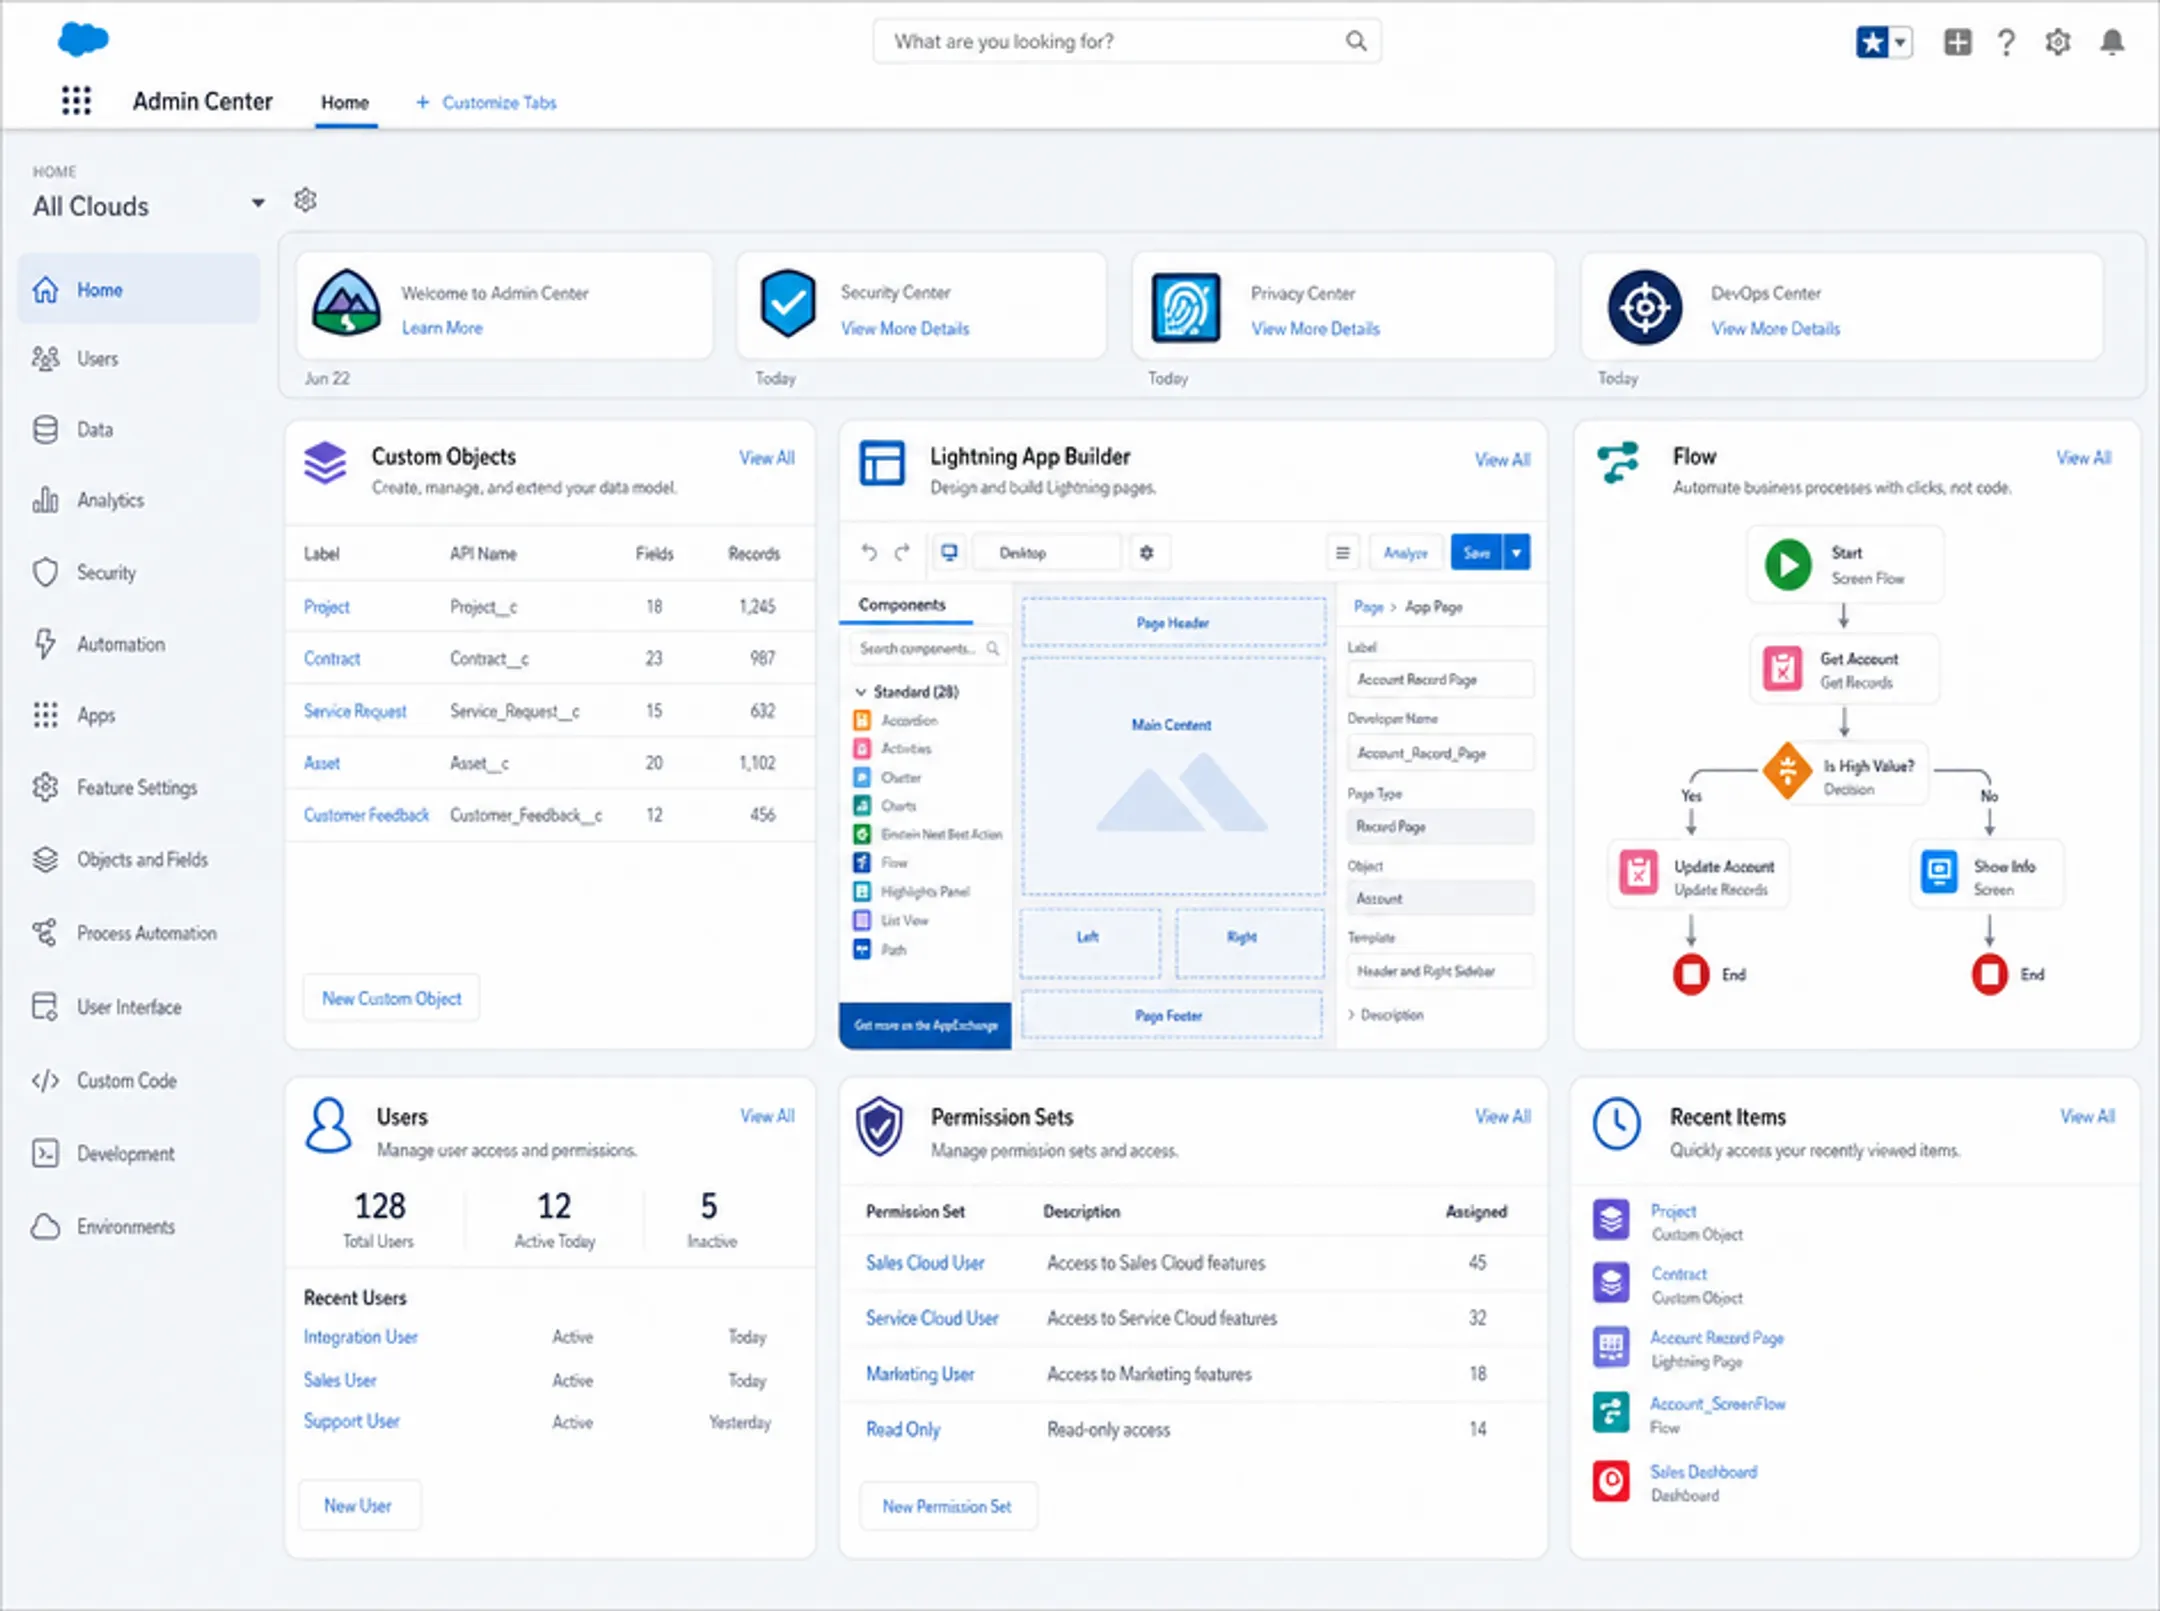The height and width of the screenshot is (1611, 2160).
Task: Click the pink Get Account records icon
Action: 1783,668
